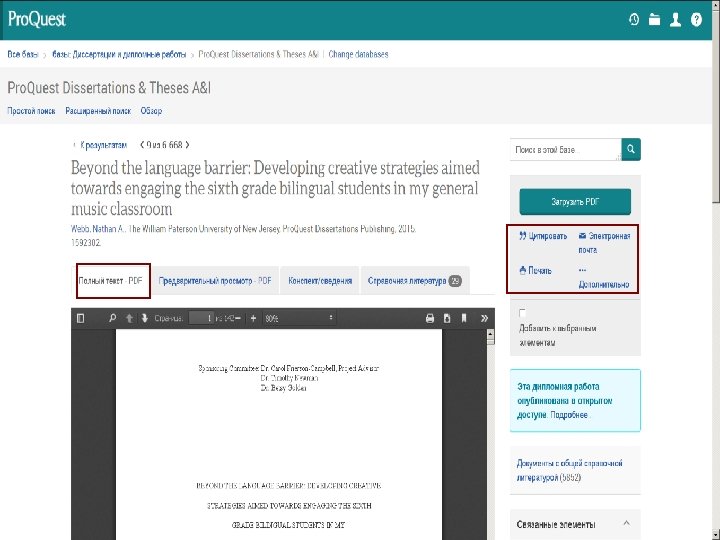Screen dimensions: 720x540
Task: Click 'Цитировать' cite link
Action: 543,236
